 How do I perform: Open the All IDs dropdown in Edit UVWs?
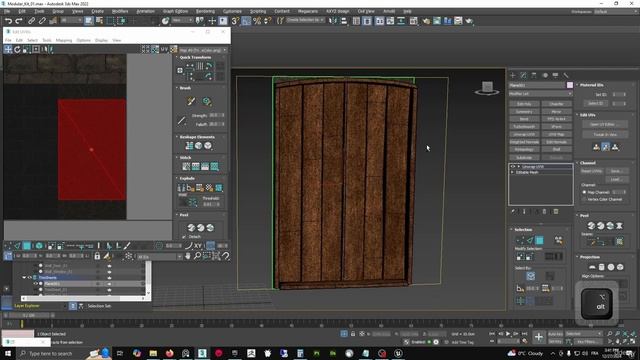[159, 257]
